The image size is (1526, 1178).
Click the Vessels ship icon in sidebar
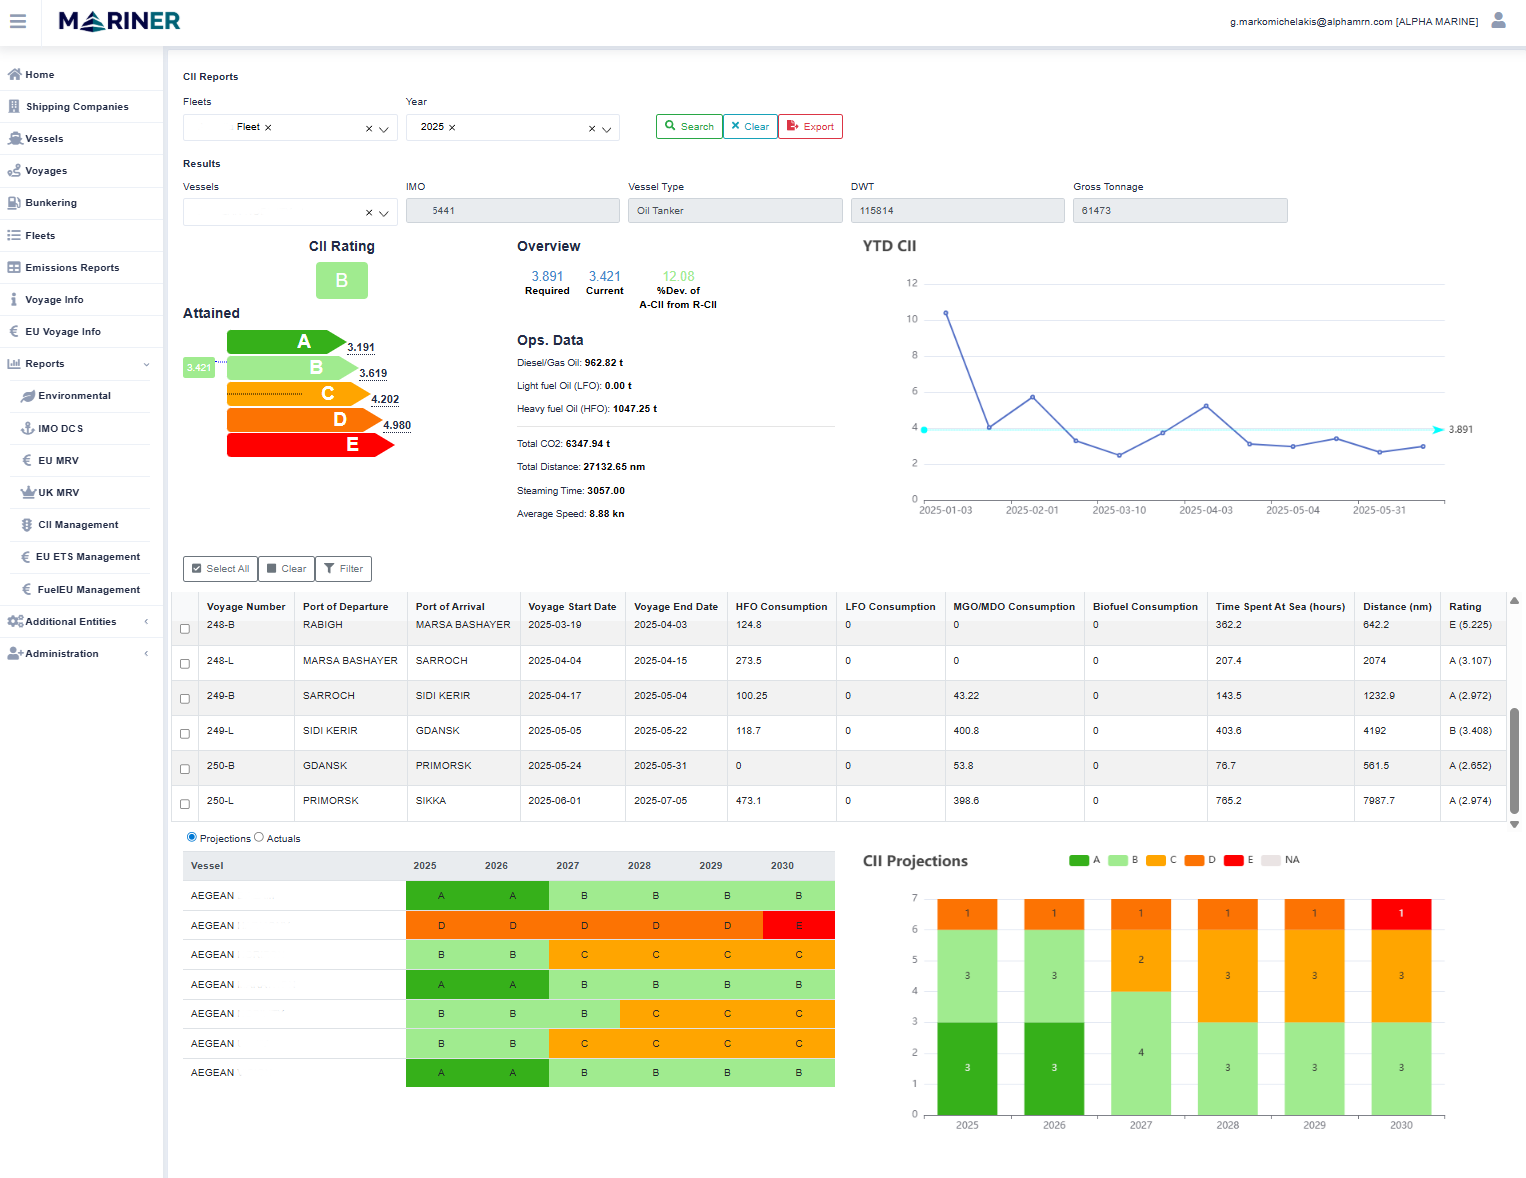[15, 139]
